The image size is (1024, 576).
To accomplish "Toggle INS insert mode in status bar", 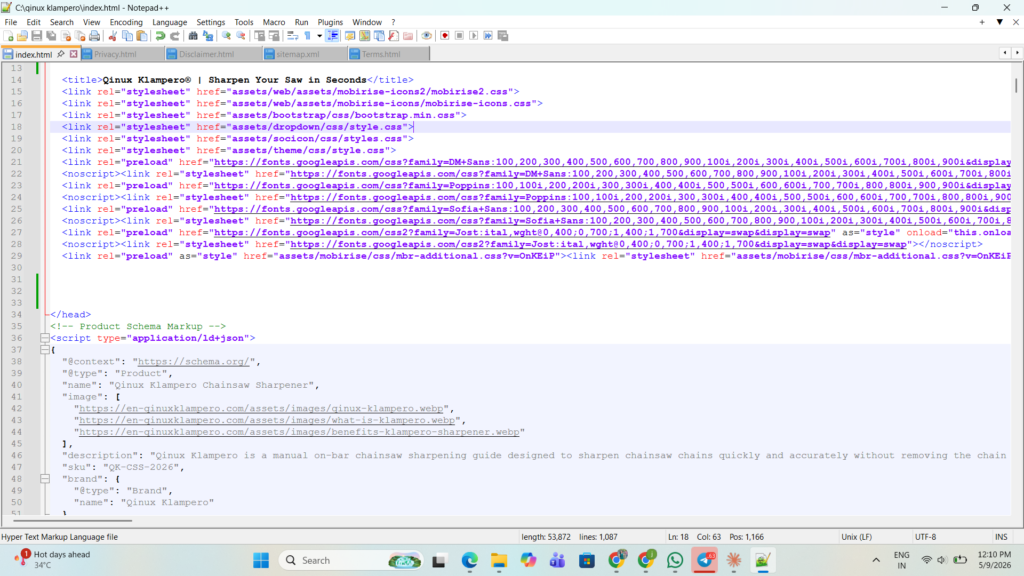I will pyautogui.click(x=1001, y=537).
